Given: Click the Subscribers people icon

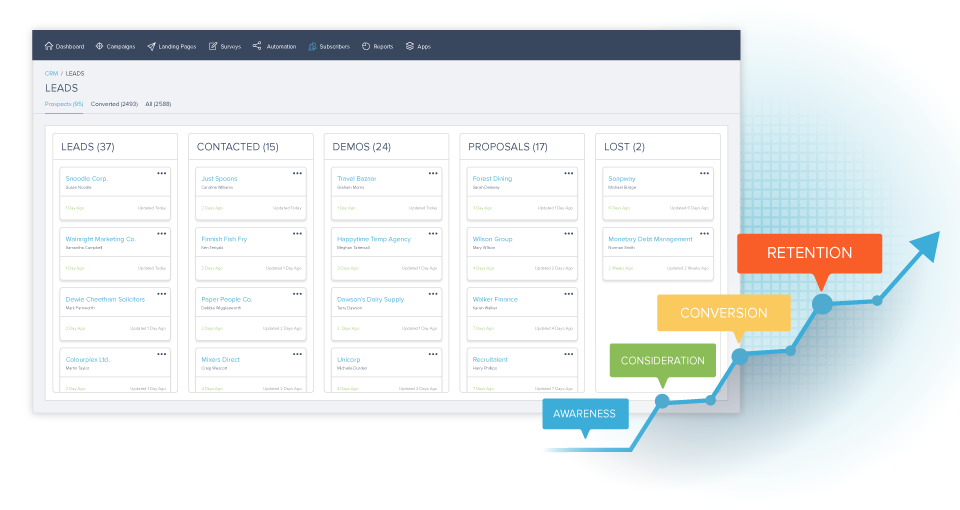Looking at the screenshot, I should (x=312, y=46).
